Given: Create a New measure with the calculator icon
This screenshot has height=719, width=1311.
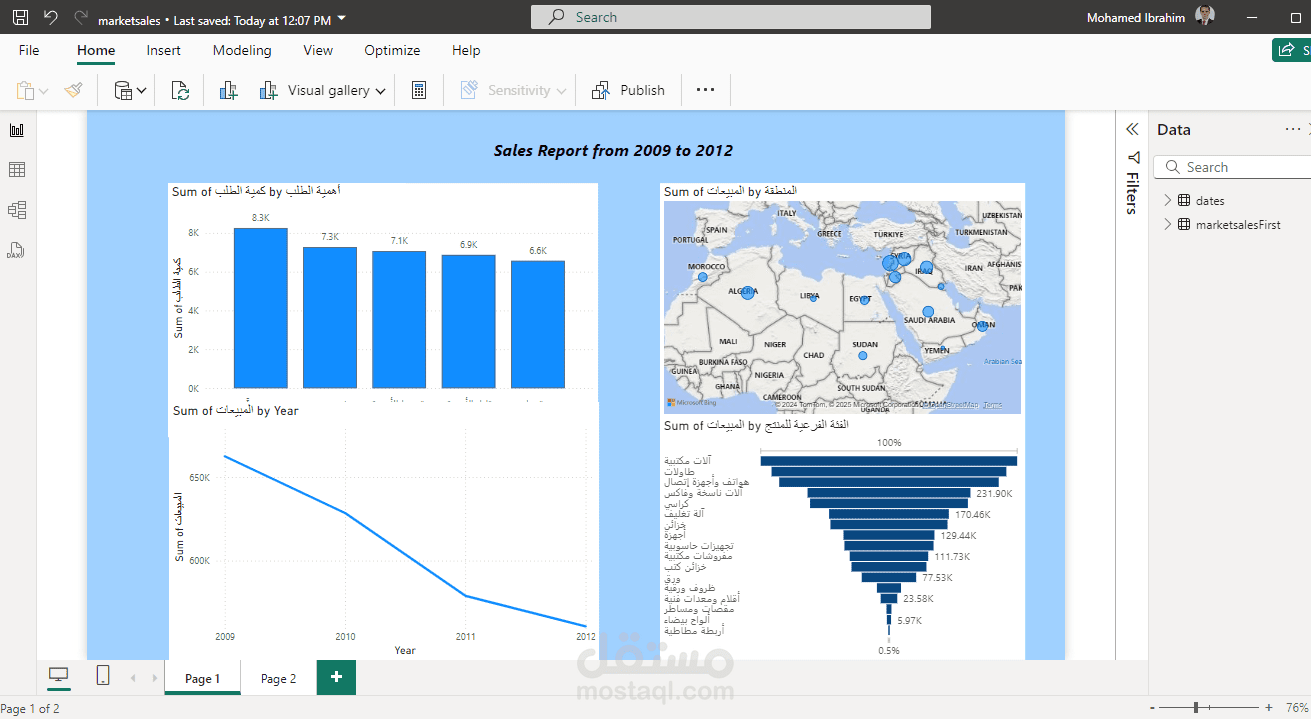Looking at the screenshot, I should tap(419, 90).
